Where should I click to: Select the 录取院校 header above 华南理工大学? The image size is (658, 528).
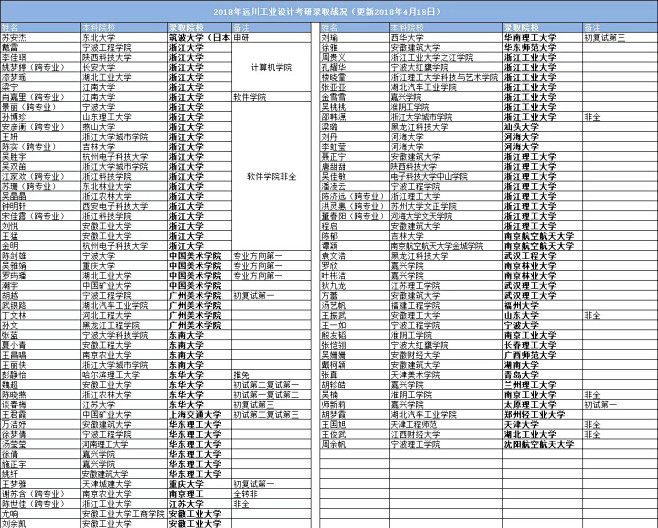click(542, 28)
